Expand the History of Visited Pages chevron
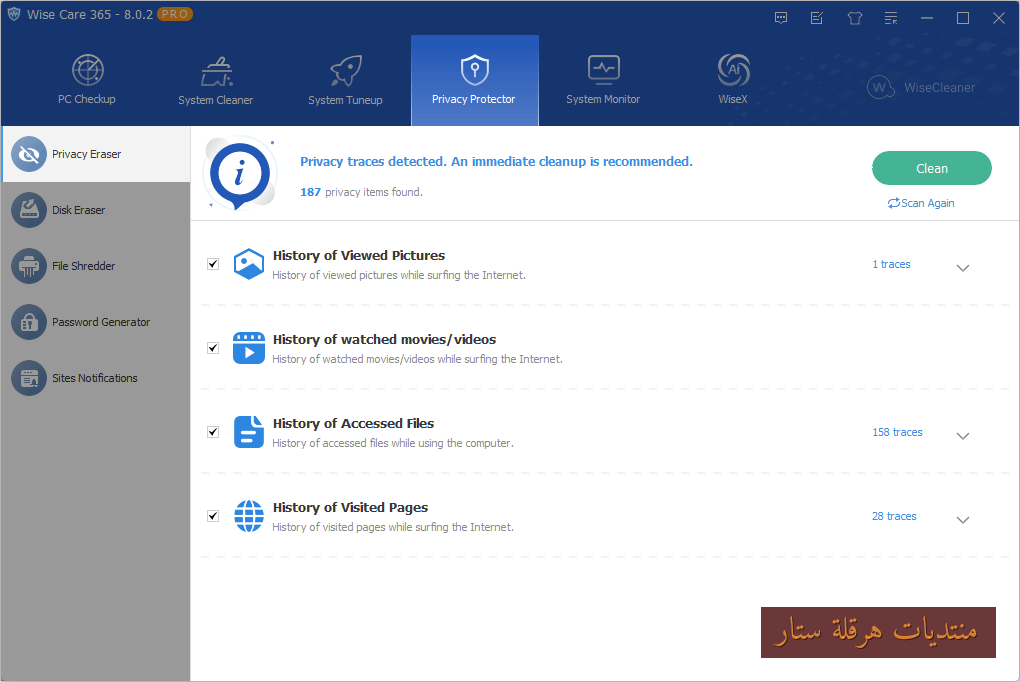The image size is (1020, 682). point(963,519)
